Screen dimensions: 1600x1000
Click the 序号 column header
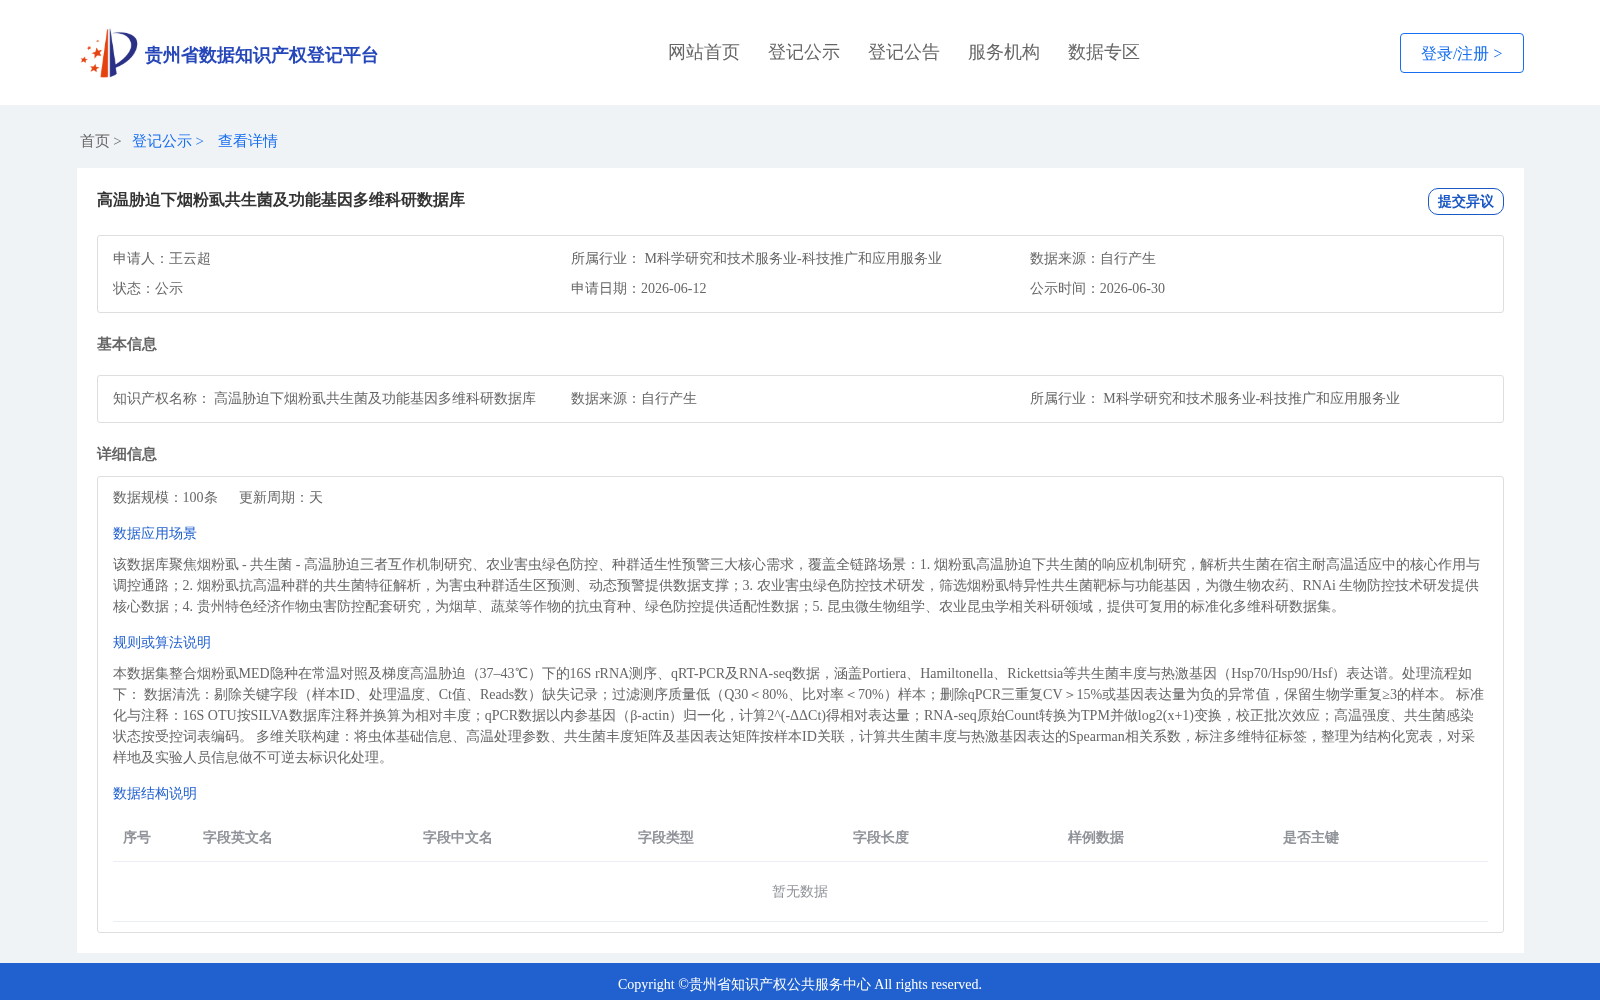coord(137,837)
